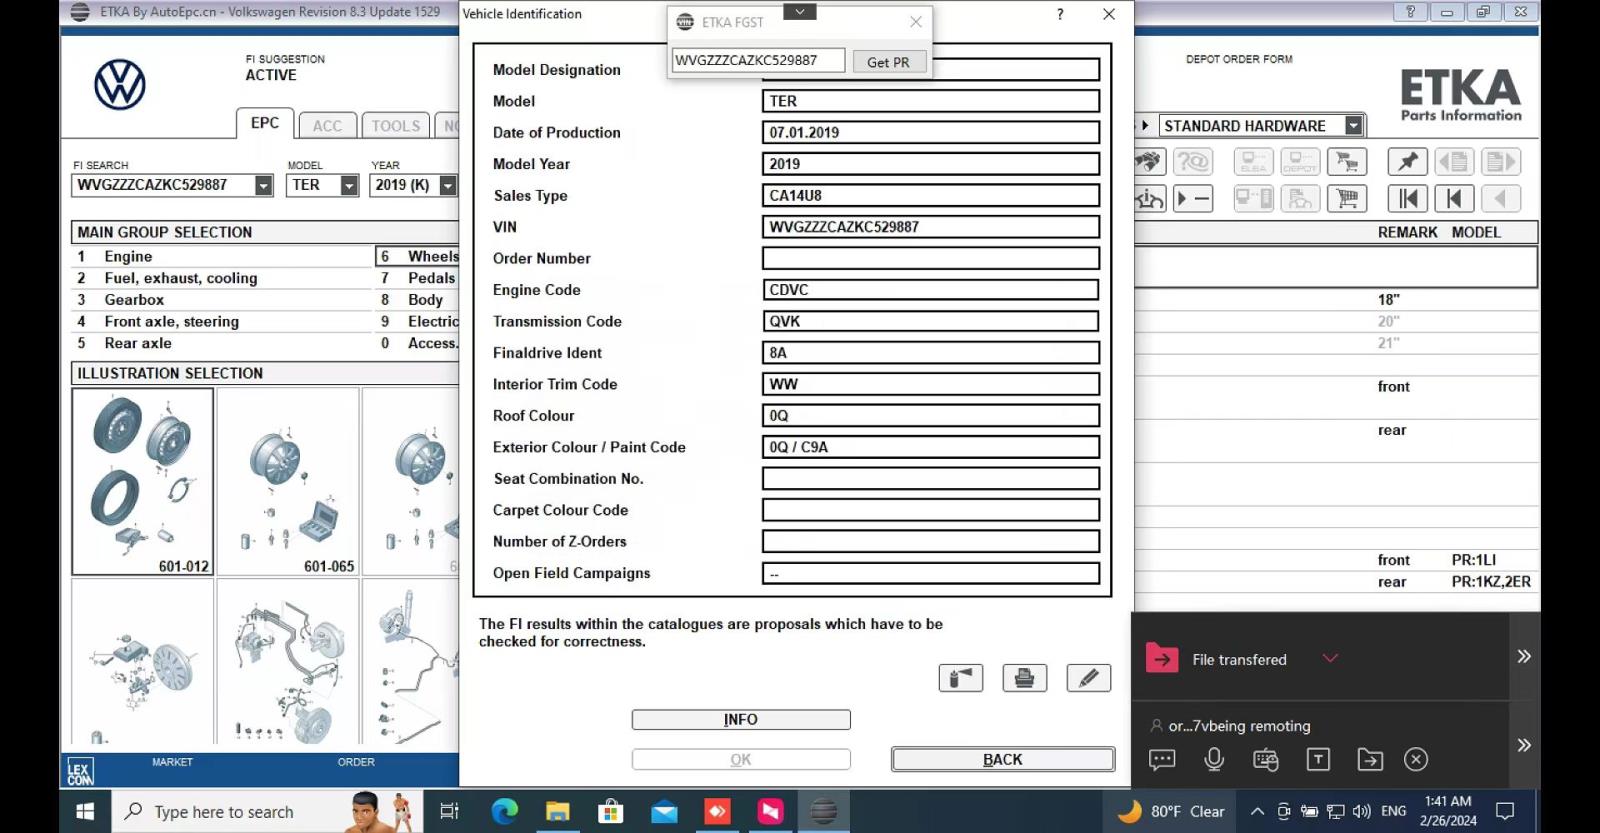Switch to the EPC tab

265,123
